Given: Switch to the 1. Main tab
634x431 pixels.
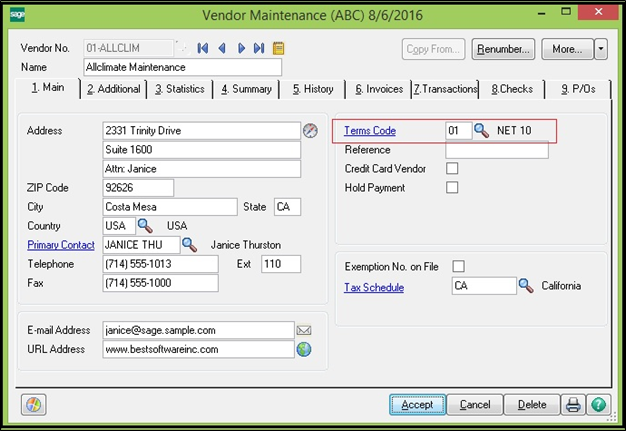Looking at the screenshot, I should (x=48, y=88).
